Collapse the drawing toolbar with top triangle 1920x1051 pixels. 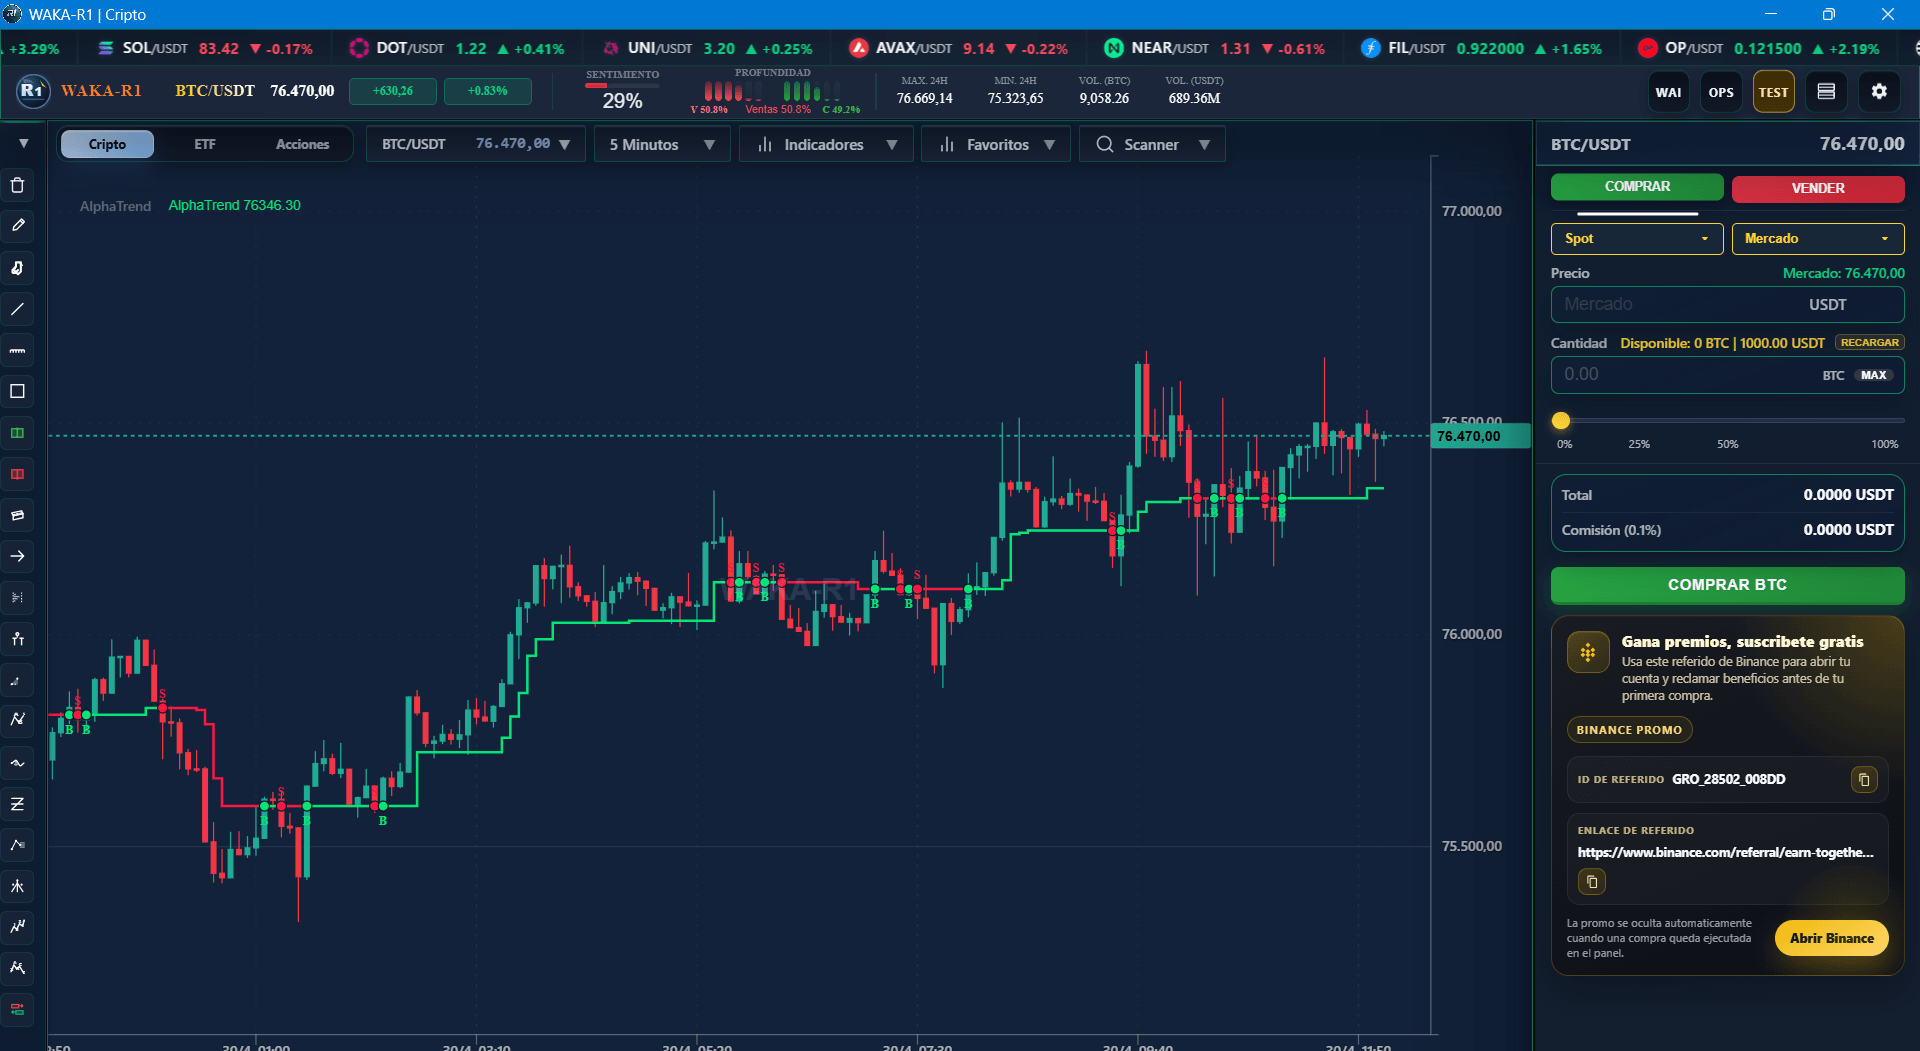coord(23,144)
